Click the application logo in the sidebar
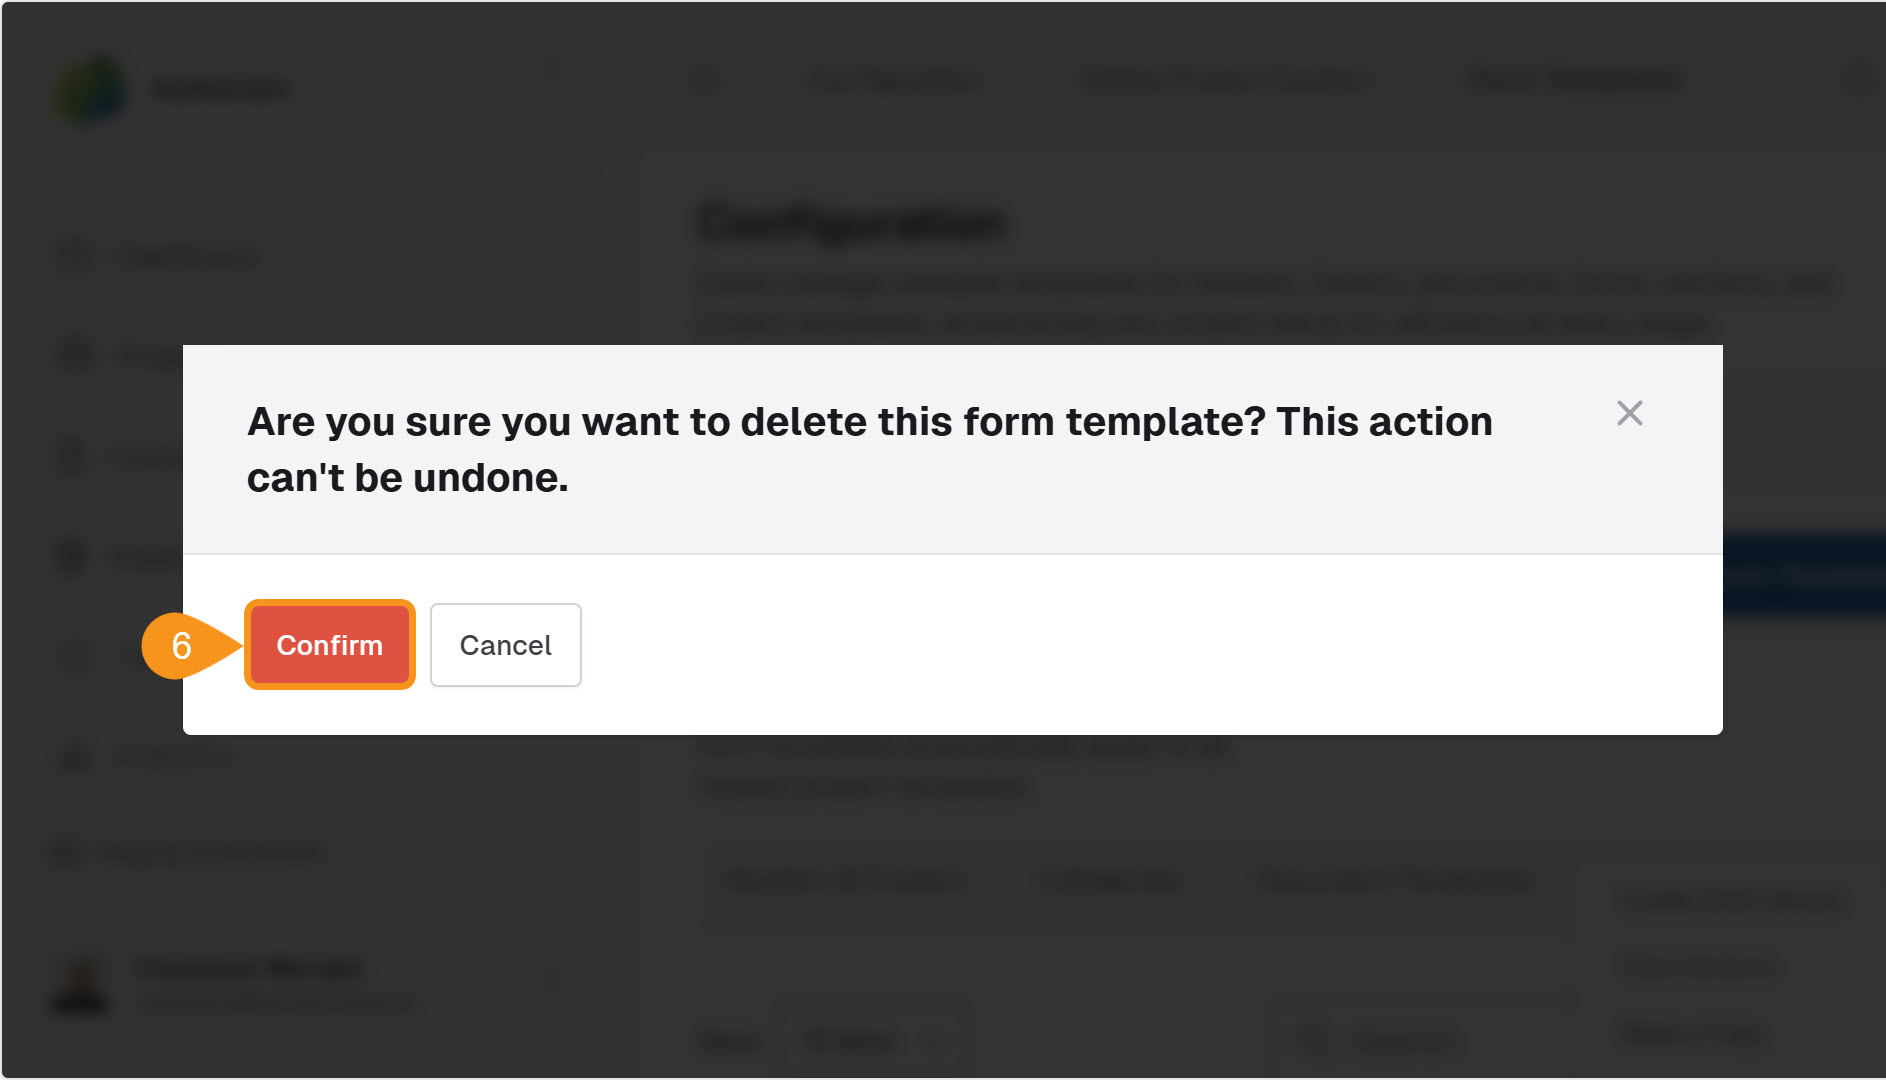Screen dimensions: 1886x1080 pyautogui.click(x=90, y=88)
